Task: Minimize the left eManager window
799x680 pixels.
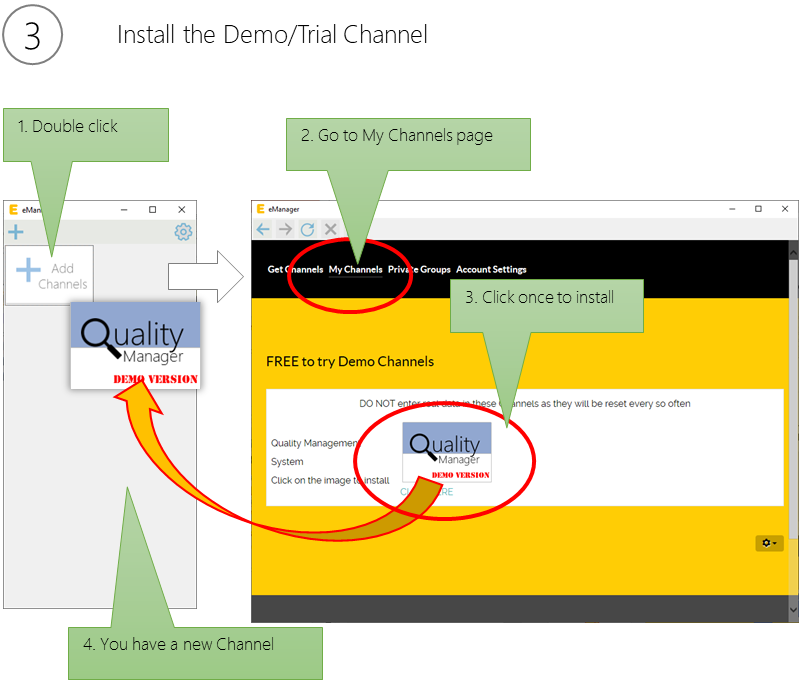Action: click(x=124, y=210)
